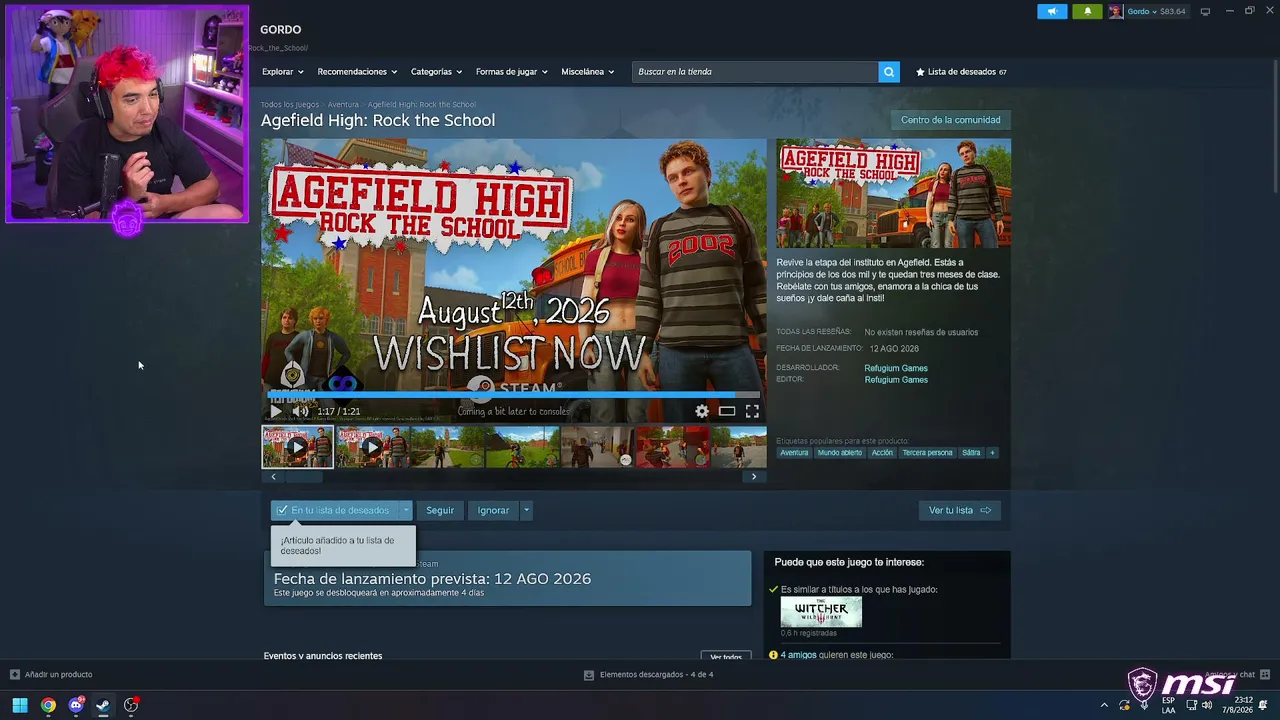Play the Agefield High trailer
Screen dimensions: 1280x720
(x=276, y=411)
